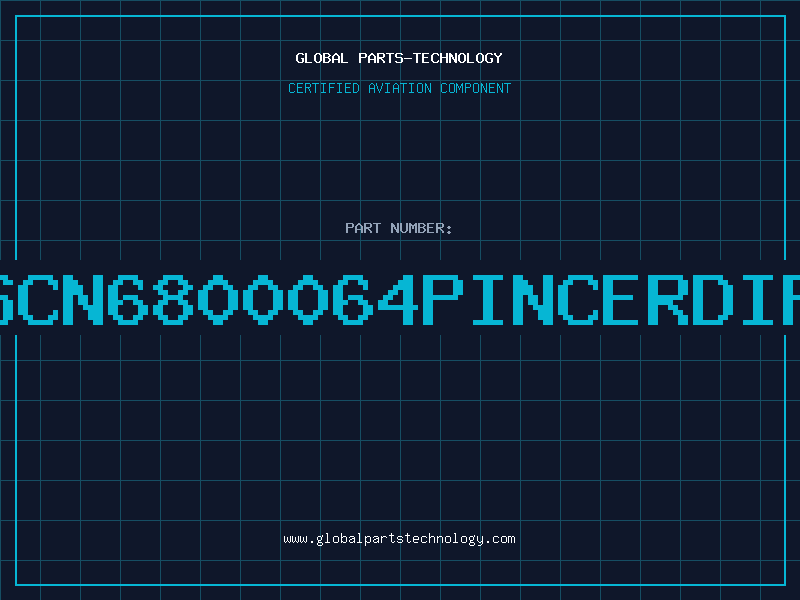Image resolution: width=800 pixels, height=600 pixels.
Task: Click the first digit 6 after SCN
Action: click(129, 299)
